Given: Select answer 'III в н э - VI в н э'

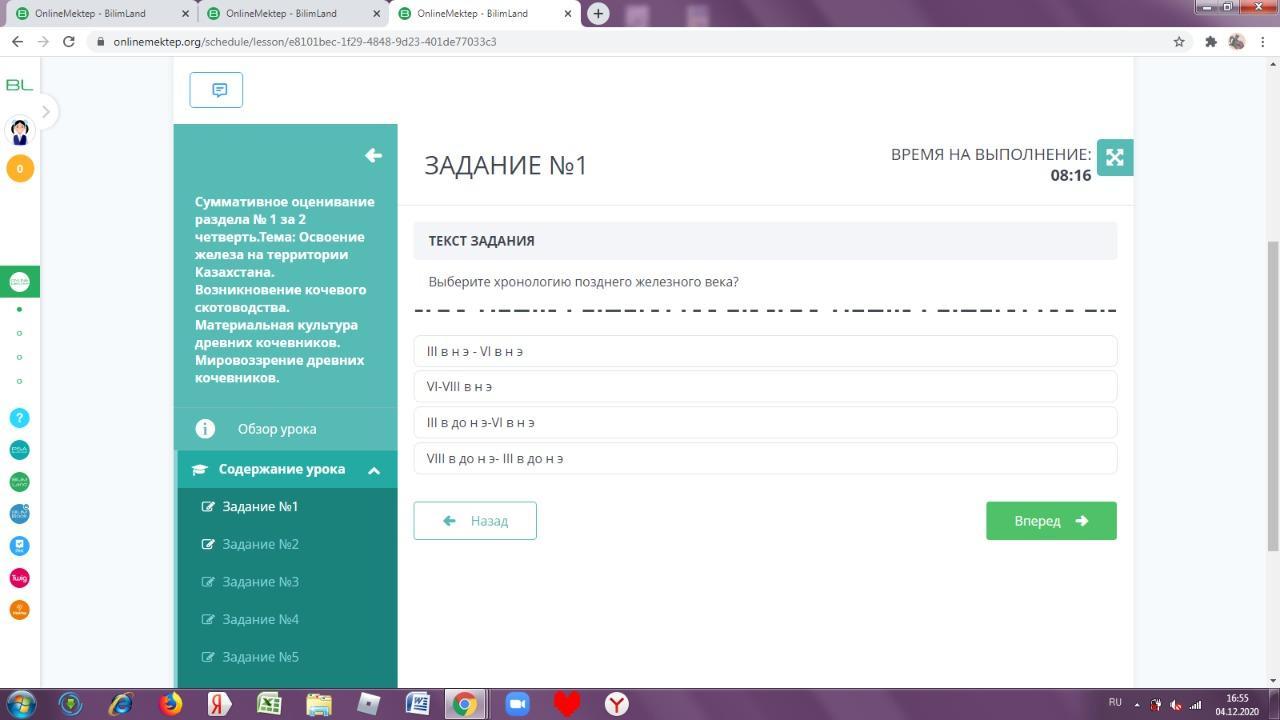Looking at the screenshot, I should click(764, 351).
